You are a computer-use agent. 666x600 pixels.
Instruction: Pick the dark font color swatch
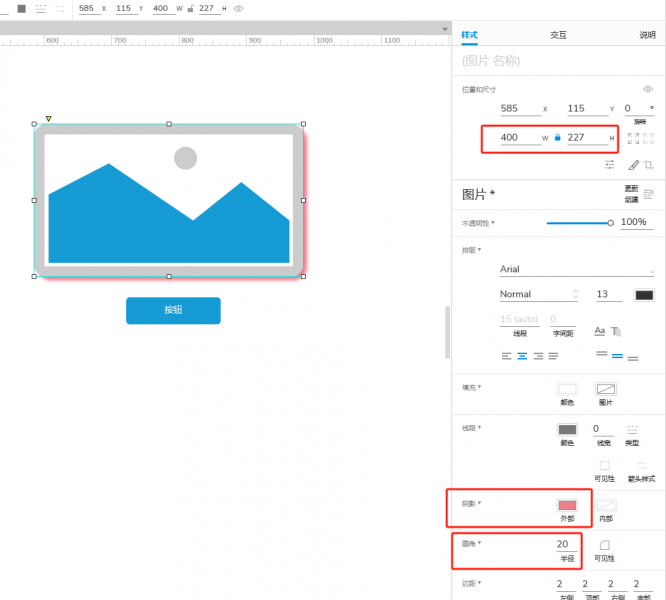[x=644, y=295]
